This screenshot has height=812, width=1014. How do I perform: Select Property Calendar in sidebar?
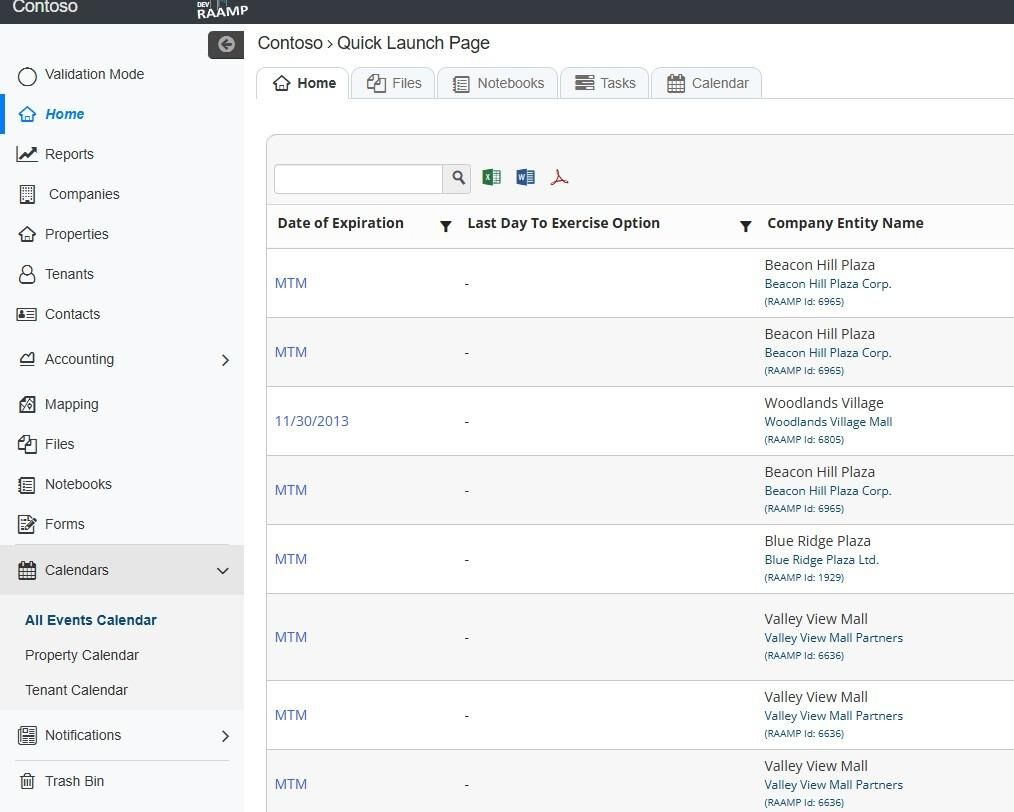[82, 655]
